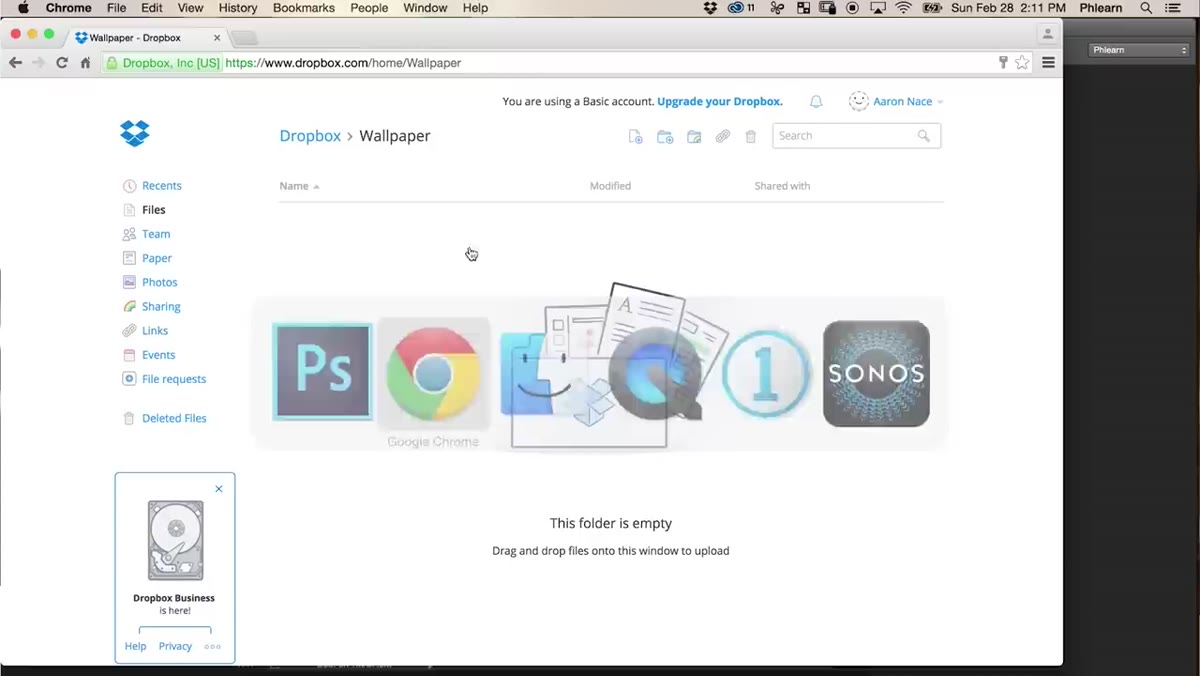Click the Share folder icon
The height and width of the screenshot is (676, 1200).
pos(694,137)
